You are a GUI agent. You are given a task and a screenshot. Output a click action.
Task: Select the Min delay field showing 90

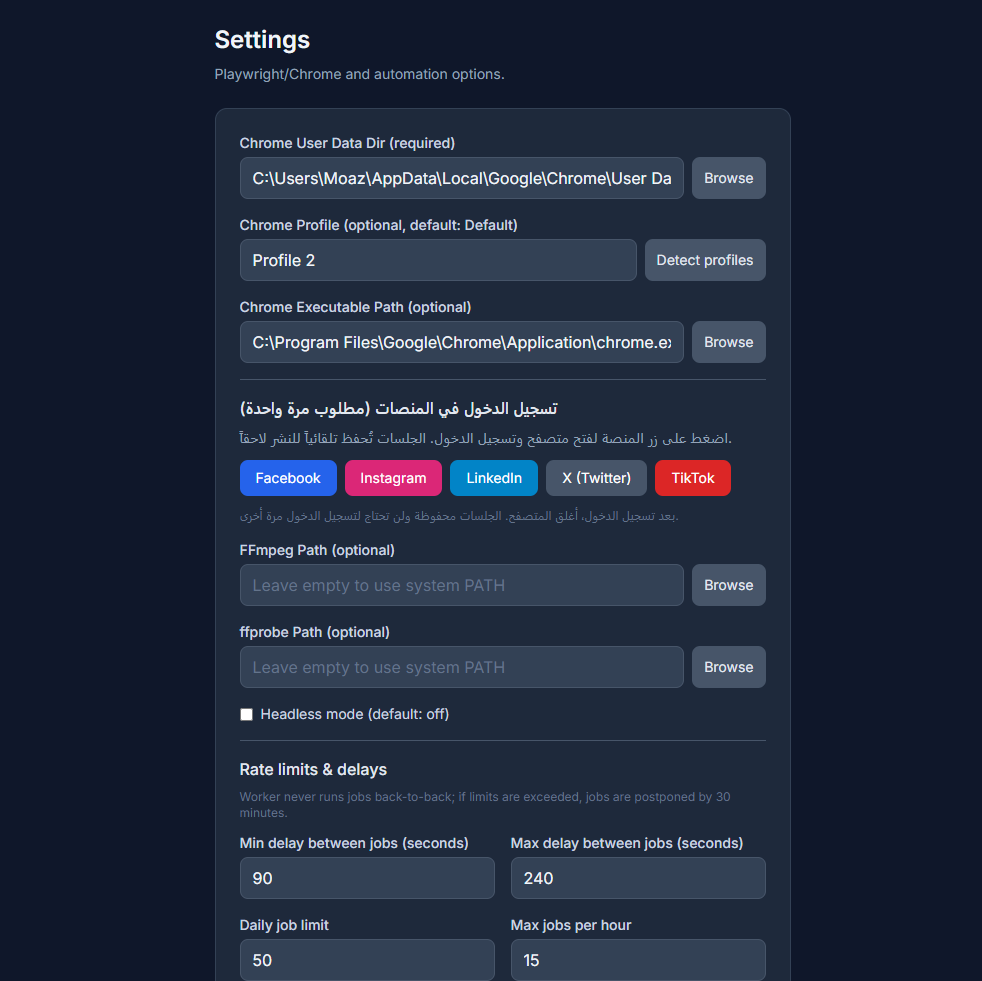(367, 878)
